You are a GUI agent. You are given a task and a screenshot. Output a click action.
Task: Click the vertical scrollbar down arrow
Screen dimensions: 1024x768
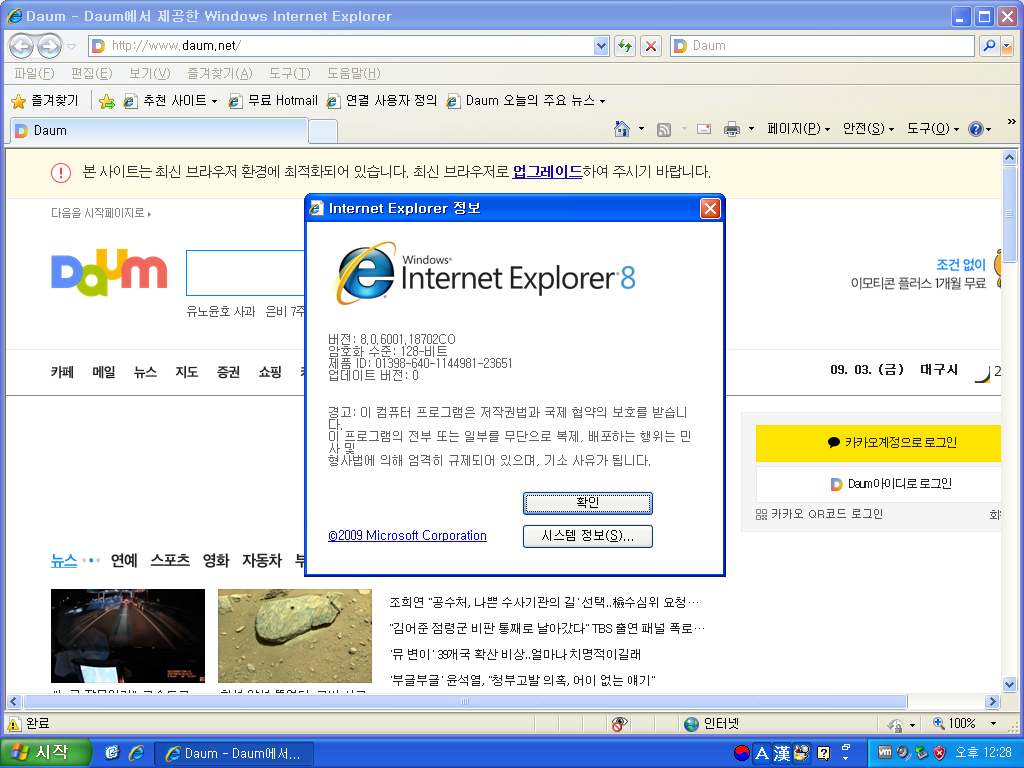pyautogui.click(x=1009, y=684)
